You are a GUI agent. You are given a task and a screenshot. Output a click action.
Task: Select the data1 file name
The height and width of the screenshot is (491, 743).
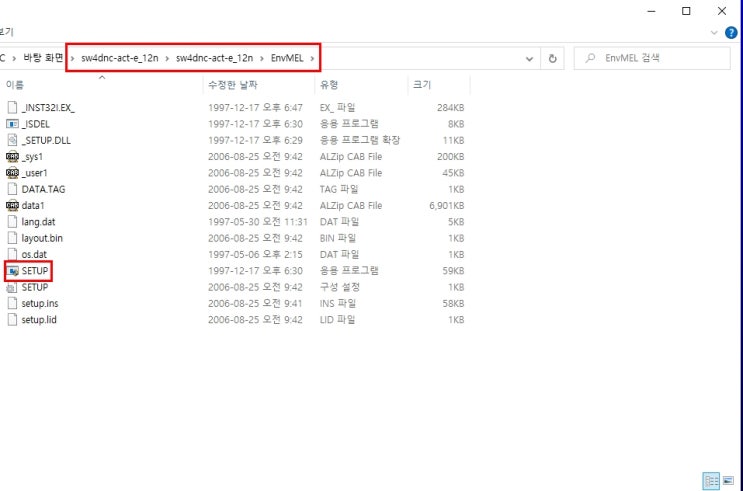click(33, 206)
